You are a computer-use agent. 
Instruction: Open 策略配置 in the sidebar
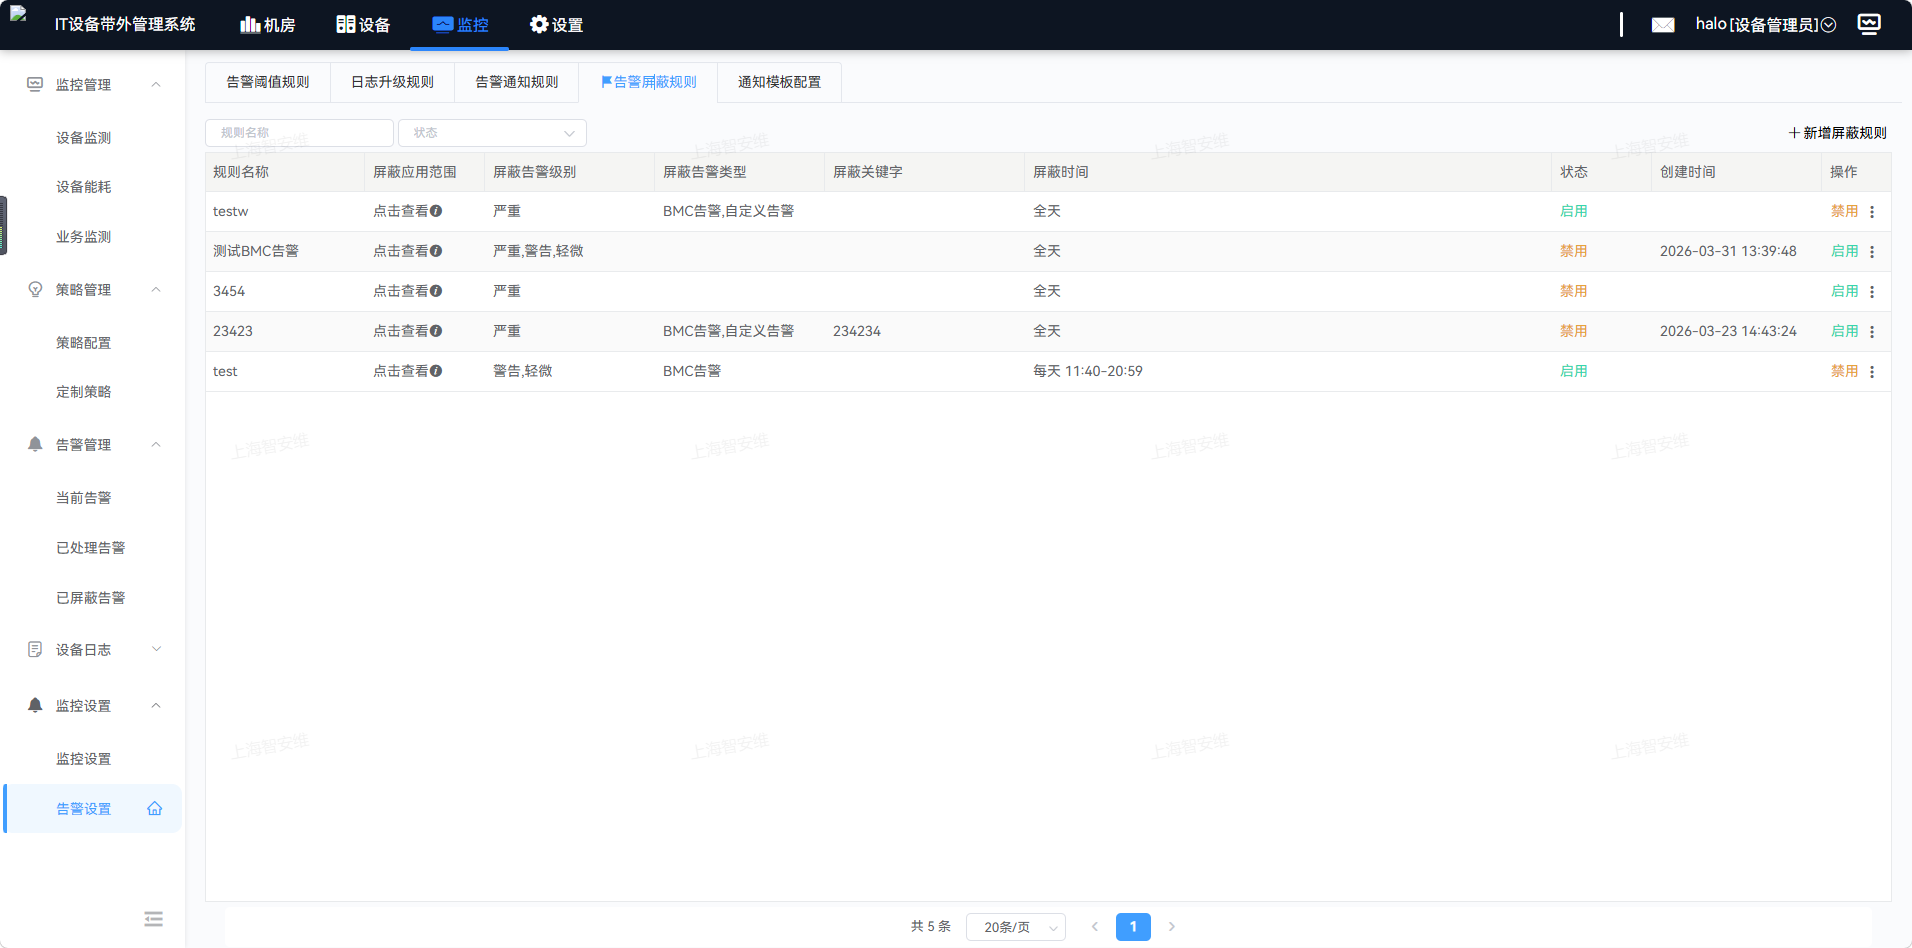pos(84,343)
